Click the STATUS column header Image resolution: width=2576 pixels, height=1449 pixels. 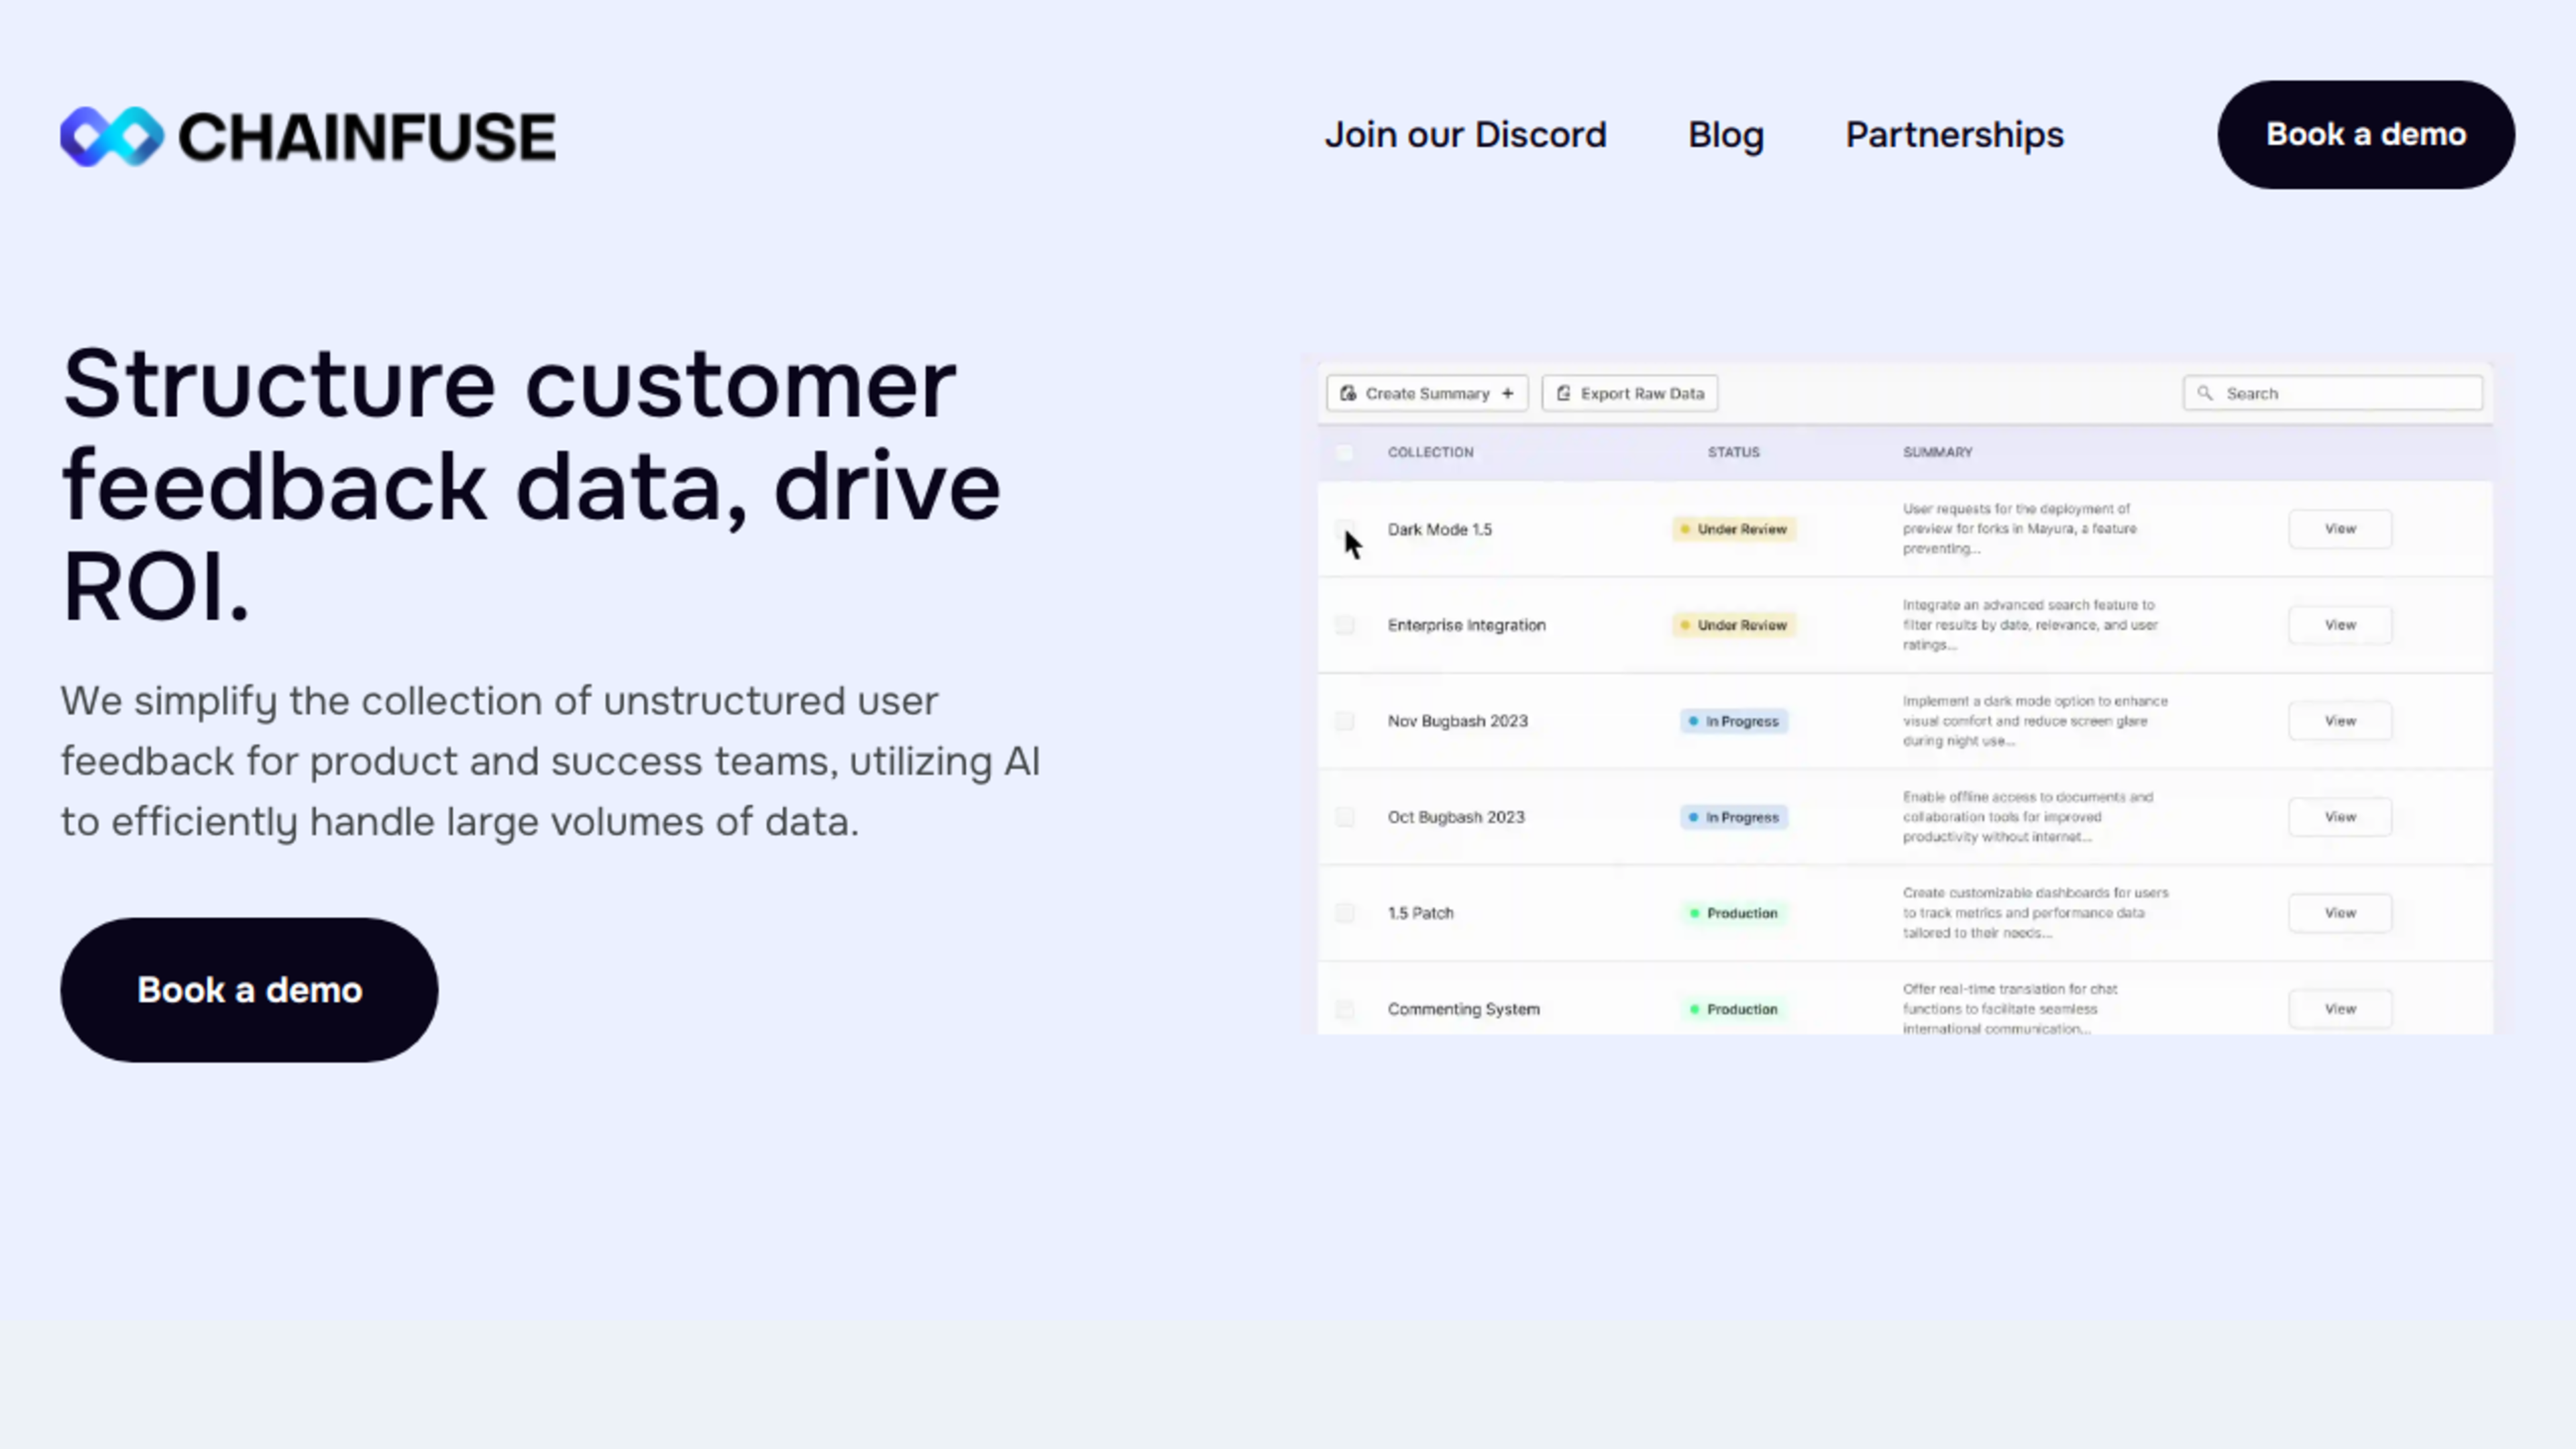[x=1733, y=452]
